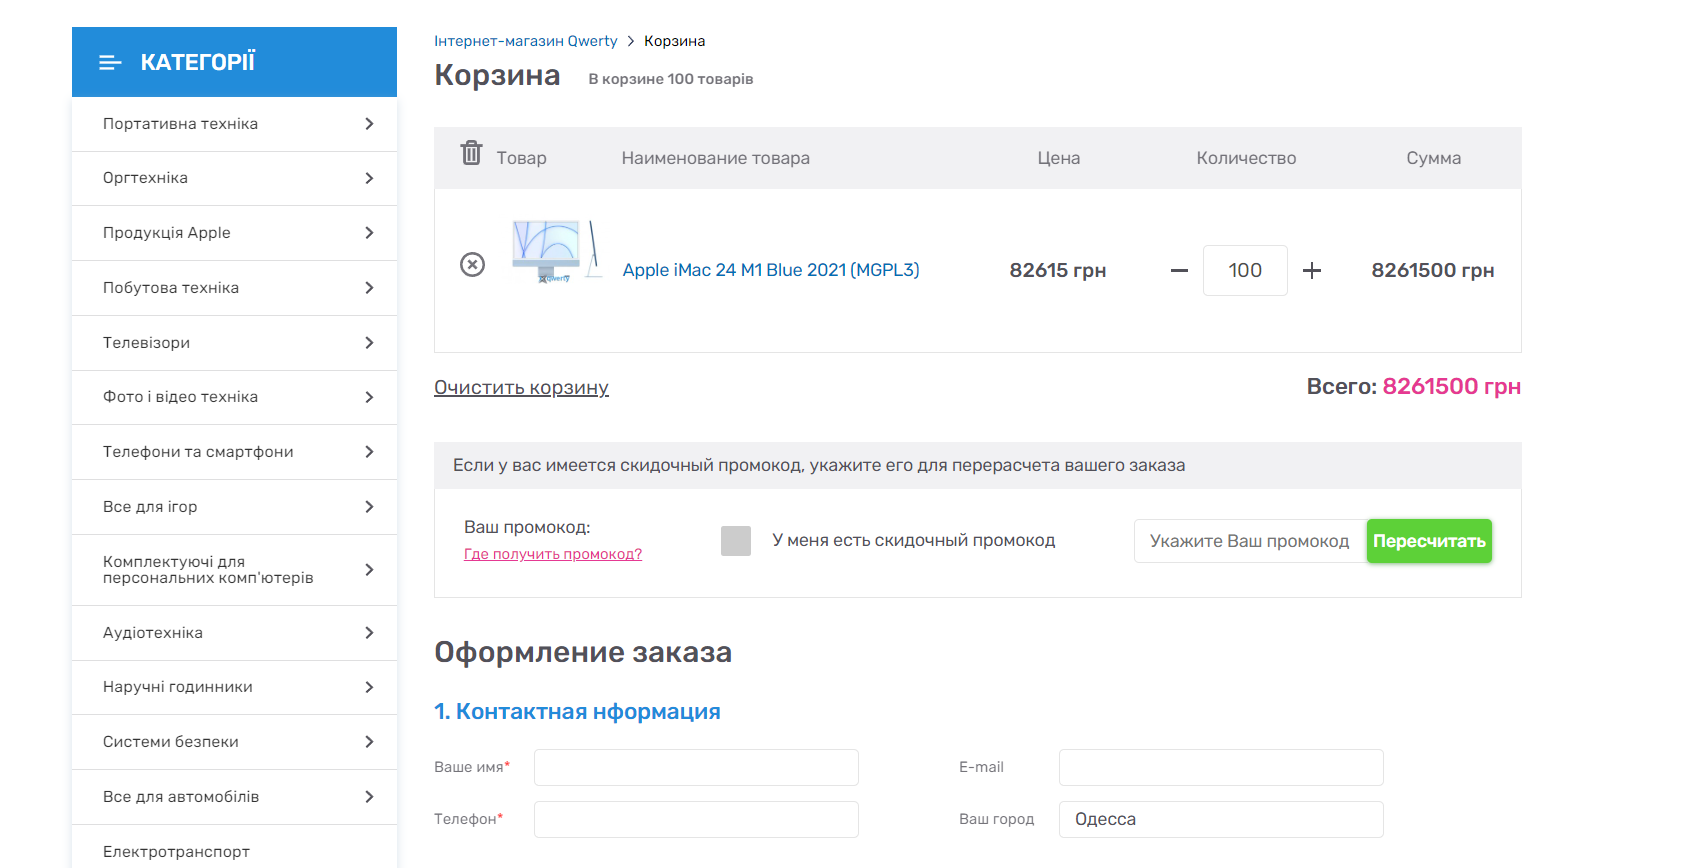Open the Все для ігор category
Screen dimensions: 1703x868
[x=150, y=507]
